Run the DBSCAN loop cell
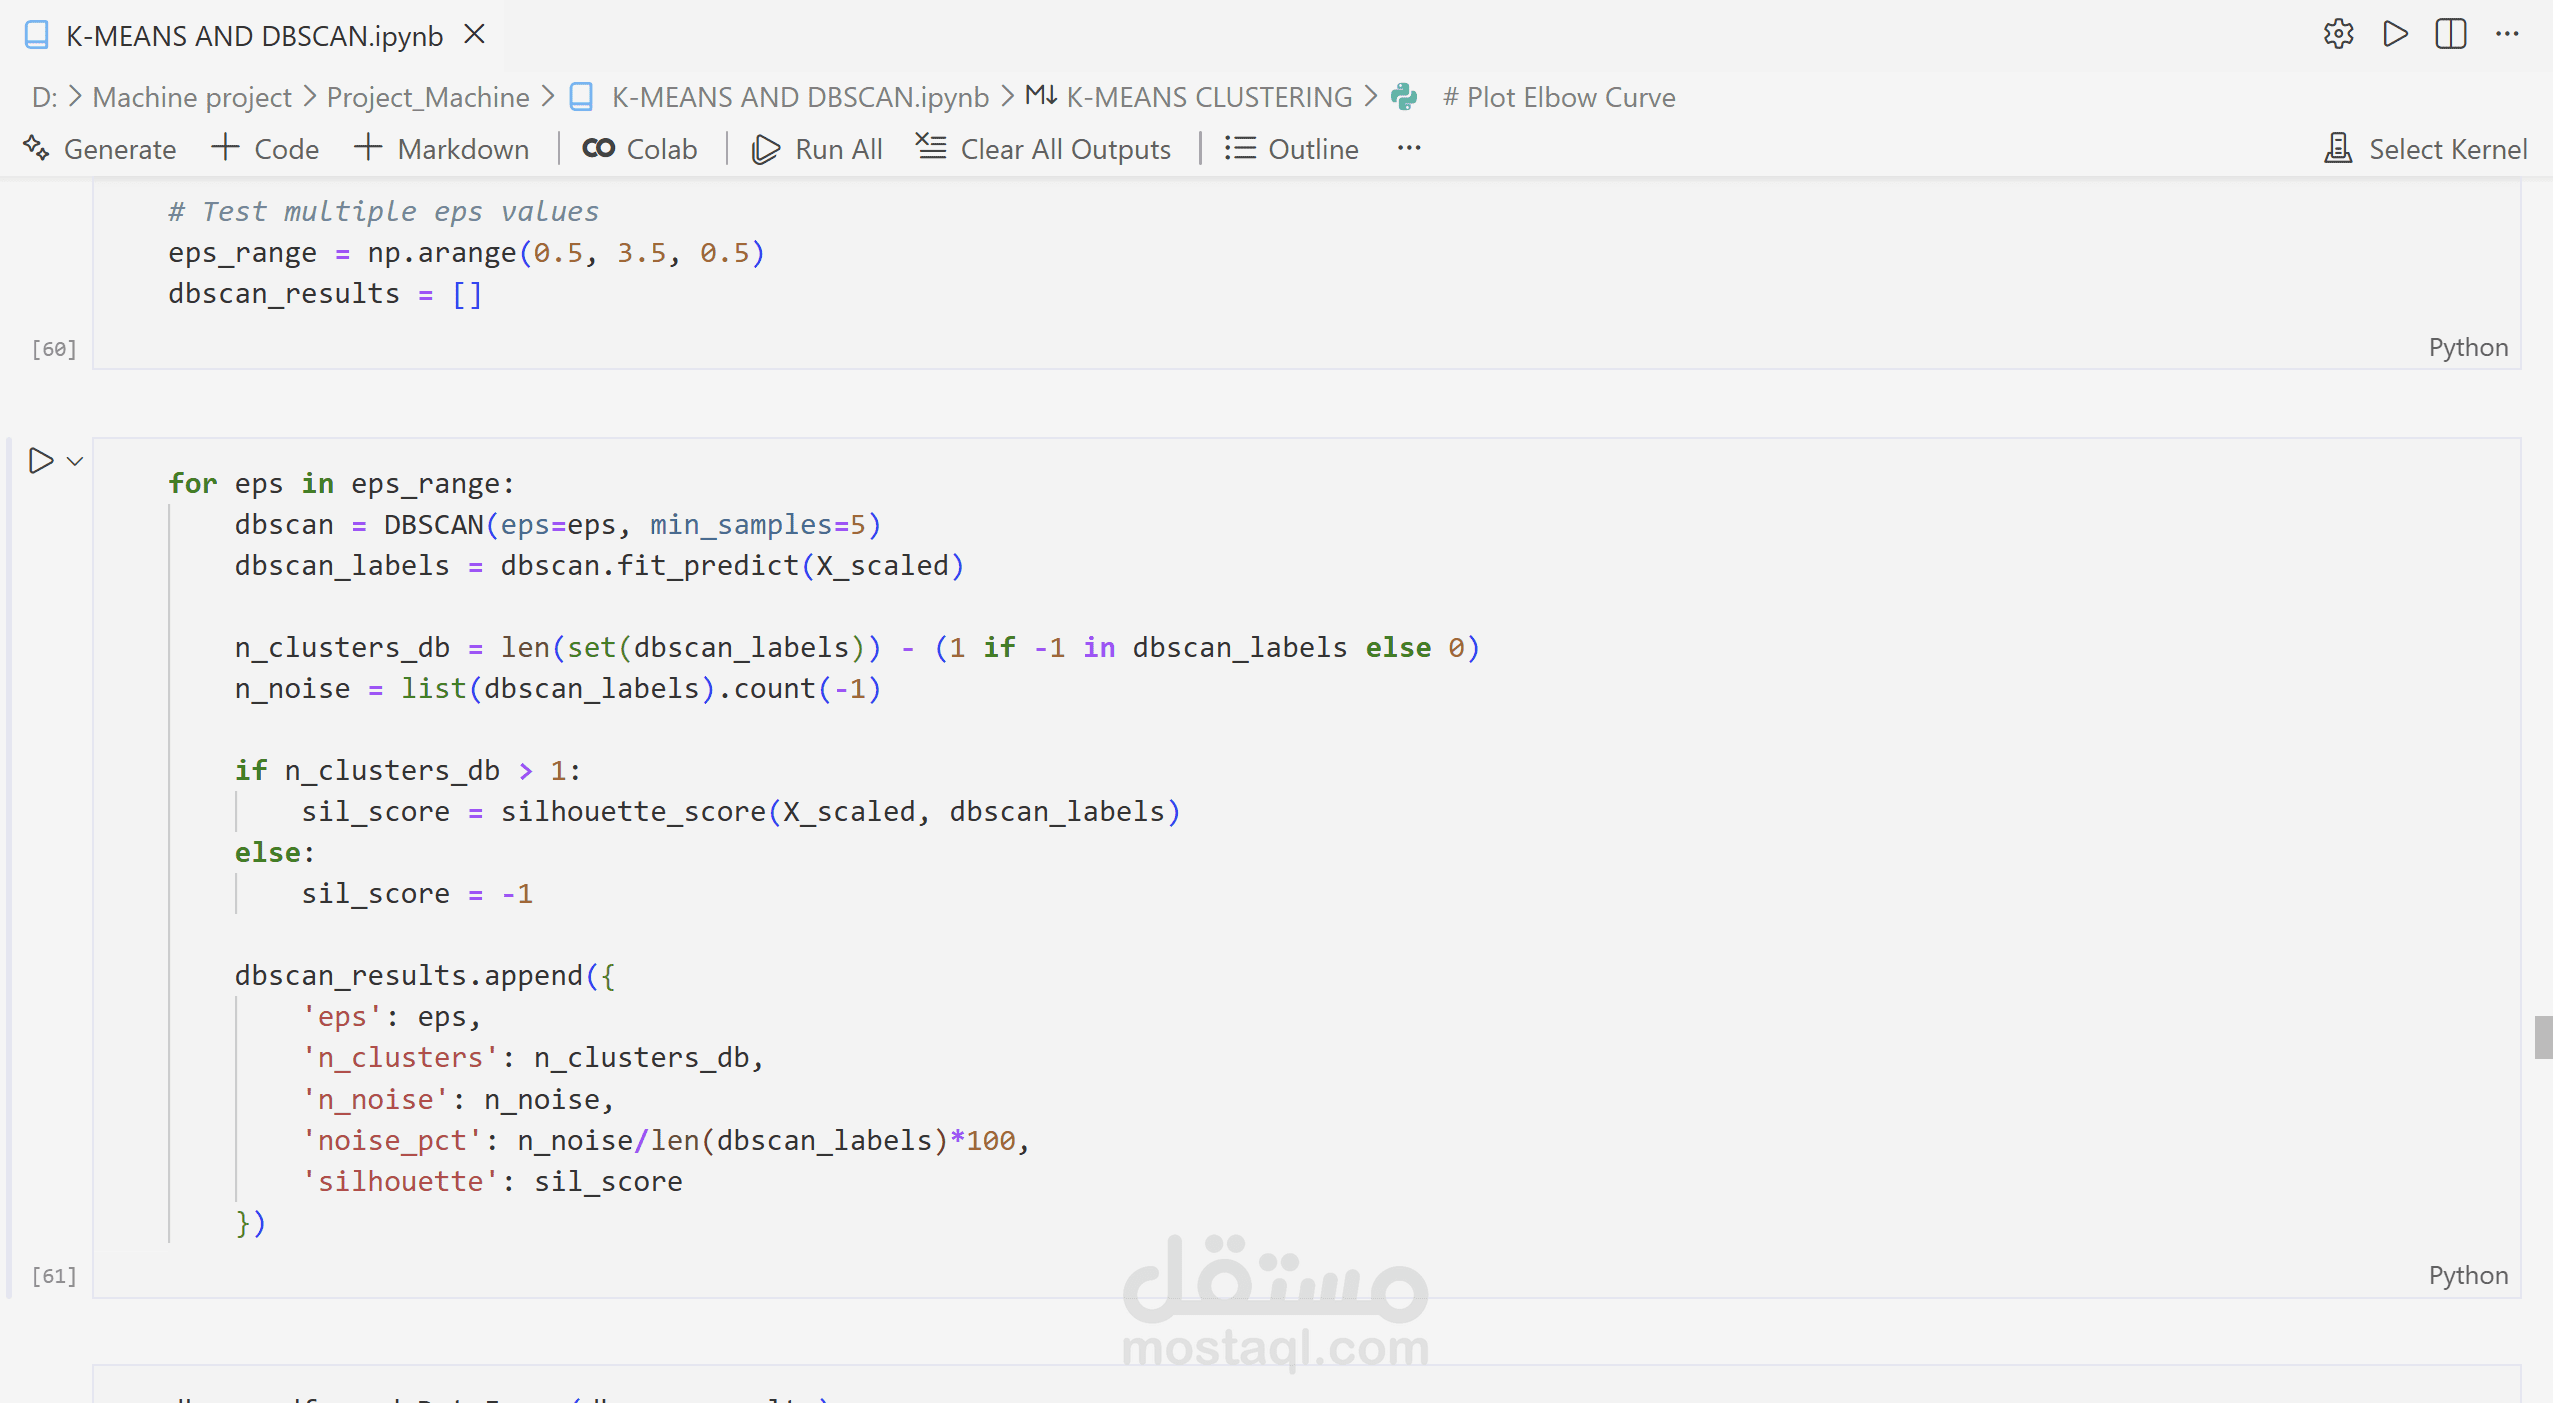The height and width of the screenshot is (1403, 2553). point(41,461)
